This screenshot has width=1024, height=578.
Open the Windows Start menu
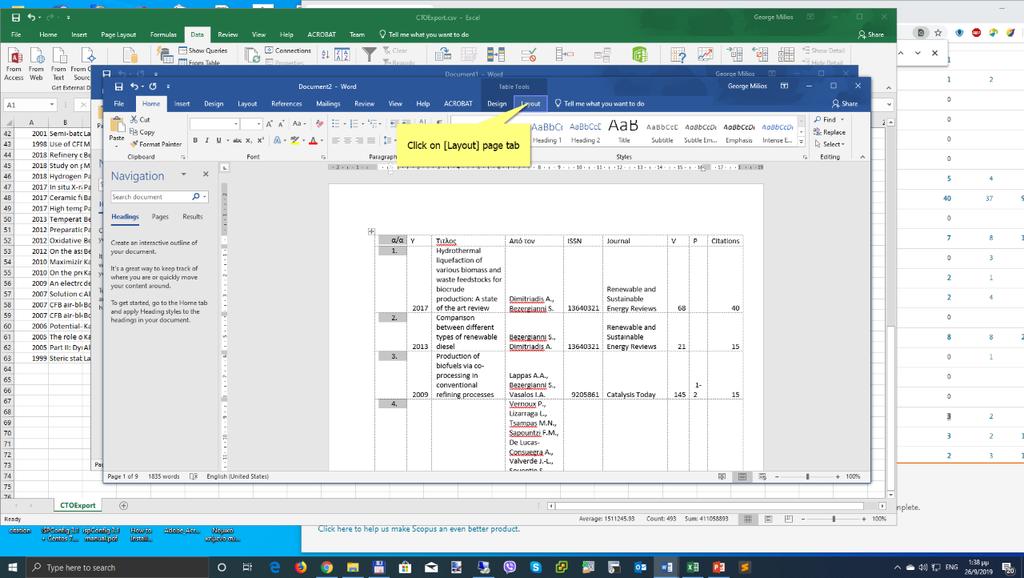(12, 567)
